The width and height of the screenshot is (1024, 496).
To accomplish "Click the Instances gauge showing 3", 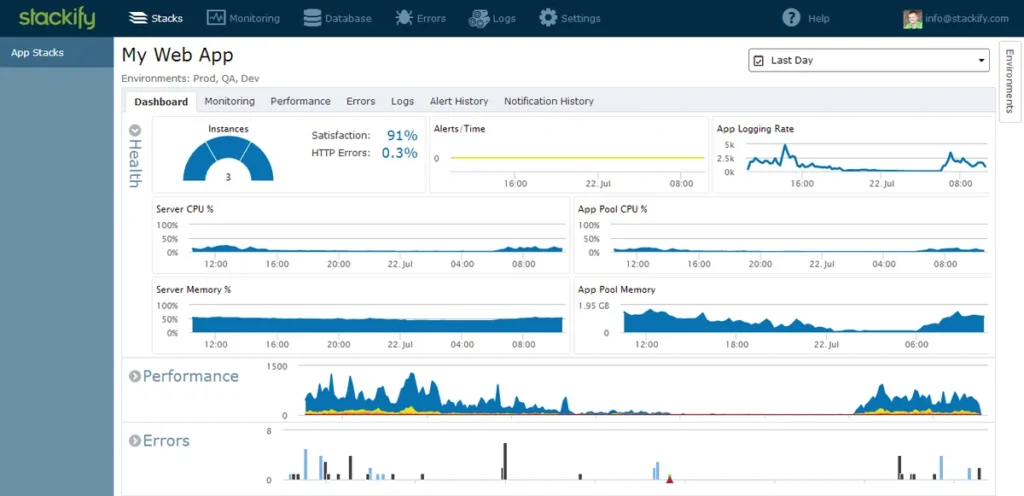I will [228, 162].
